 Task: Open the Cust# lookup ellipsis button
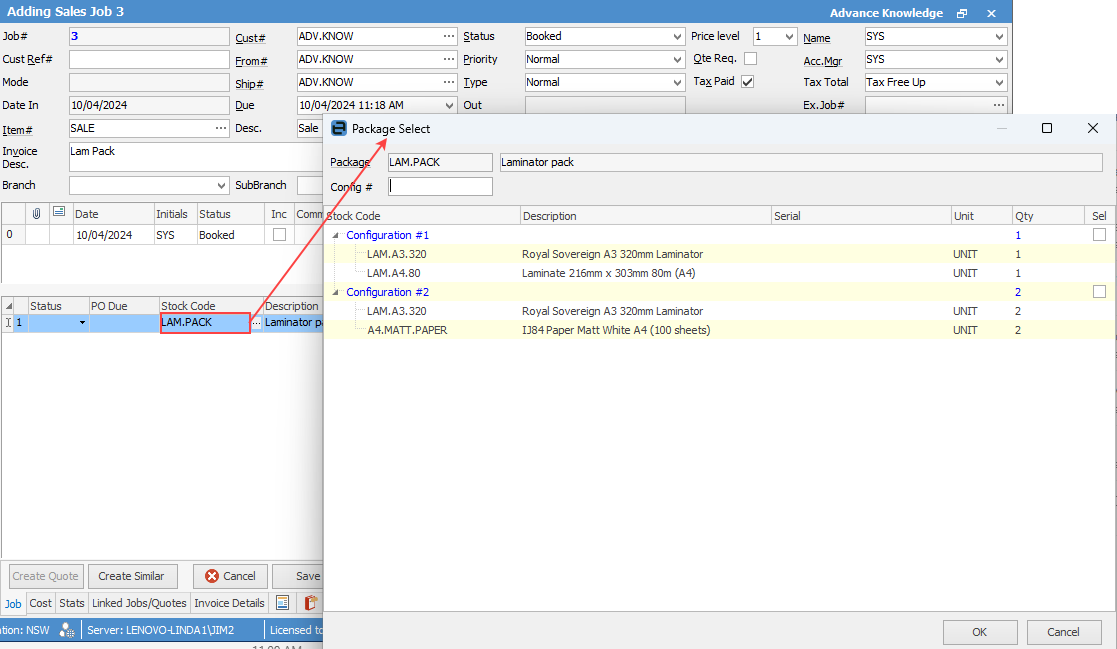(x=449, y=36)
